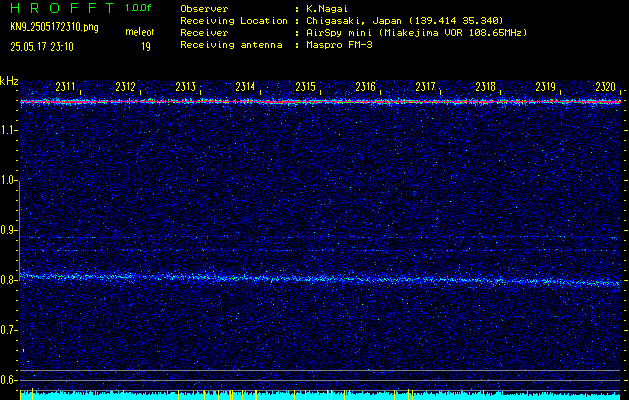Click the red carrier line near the top of the spectrogram
This screenshot has width=629, height=400.
click(320, 102)
